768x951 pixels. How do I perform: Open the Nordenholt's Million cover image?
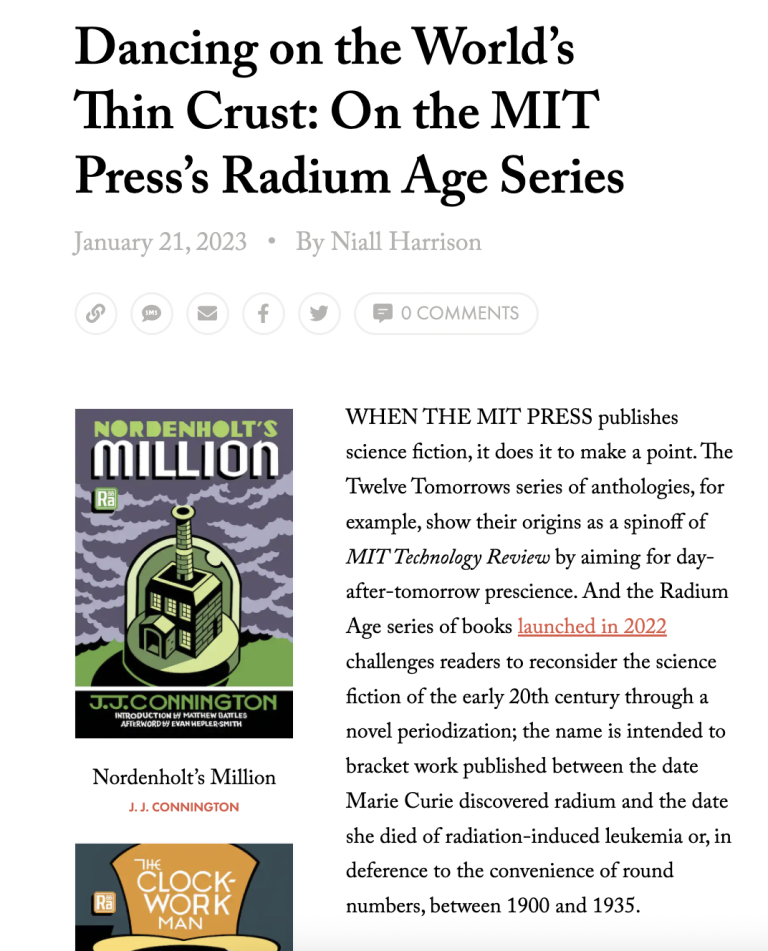point(184,573)
